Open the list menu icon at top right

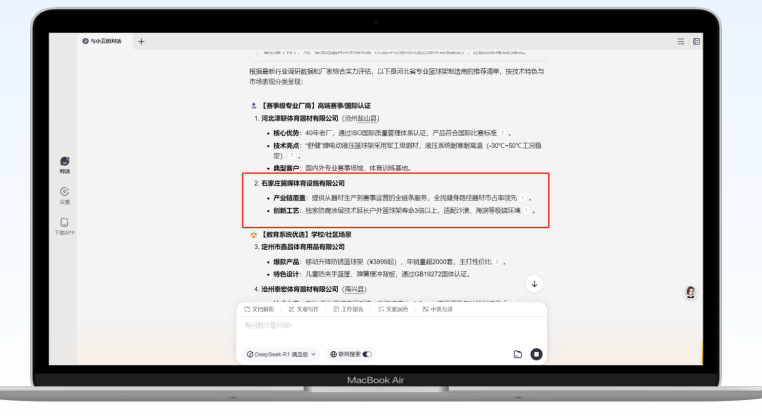click(681, 40)
